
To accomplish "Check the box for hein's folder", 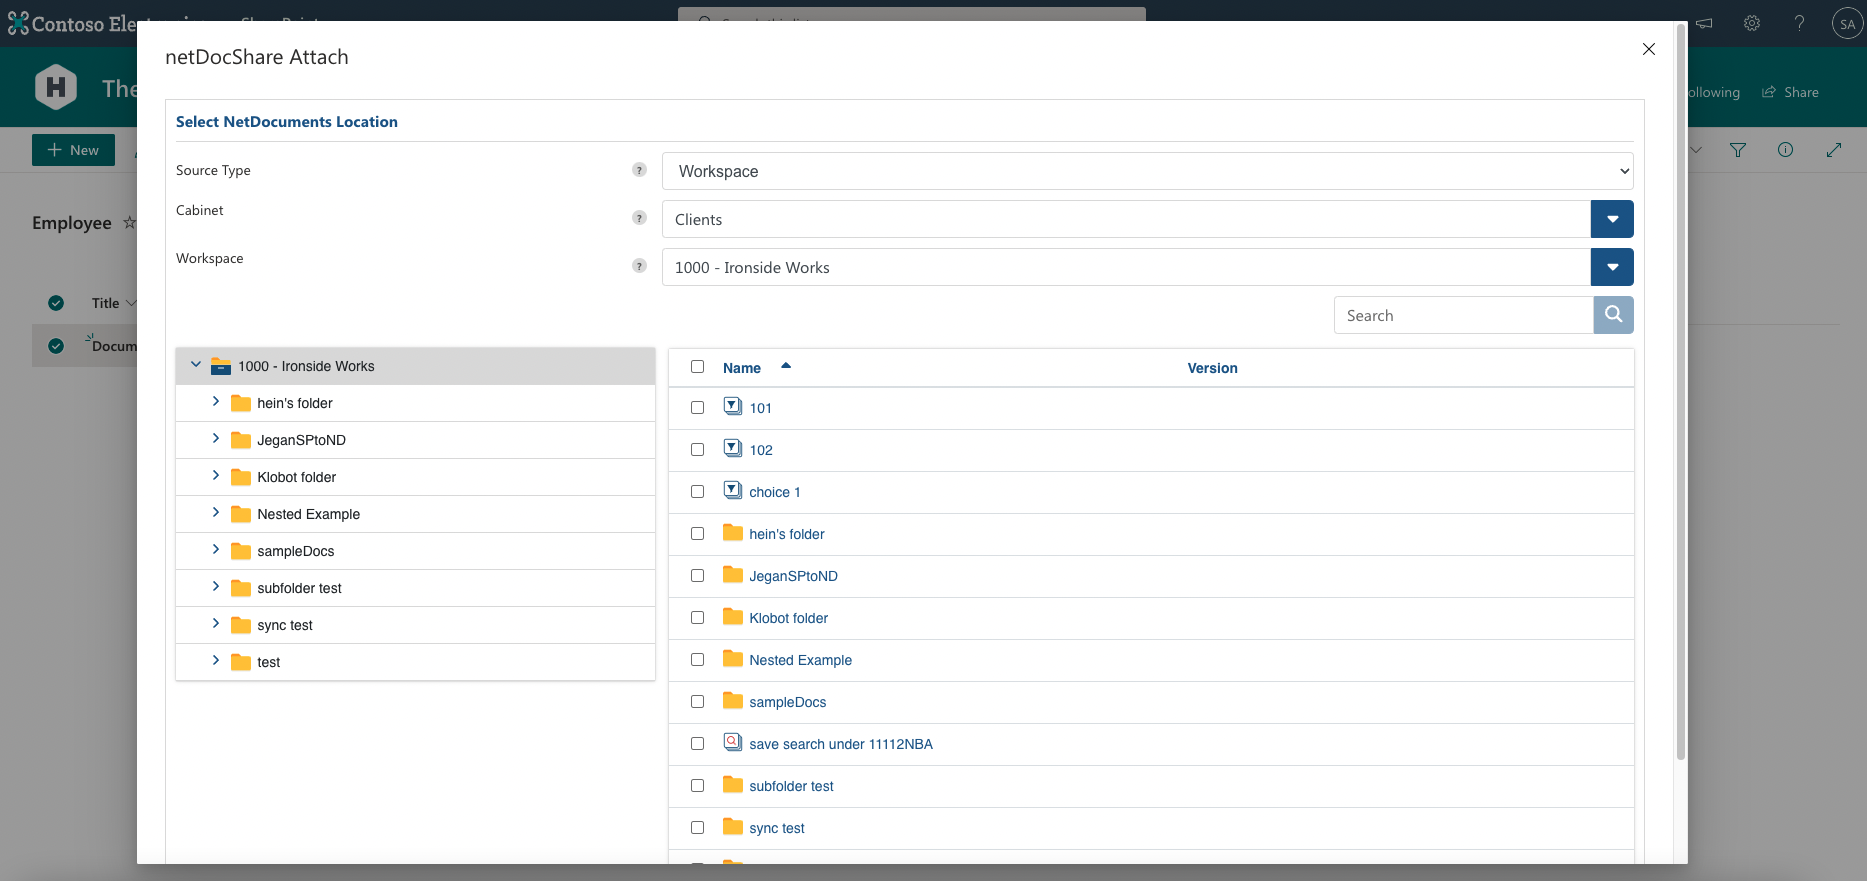I will click(x=697, y=534).
